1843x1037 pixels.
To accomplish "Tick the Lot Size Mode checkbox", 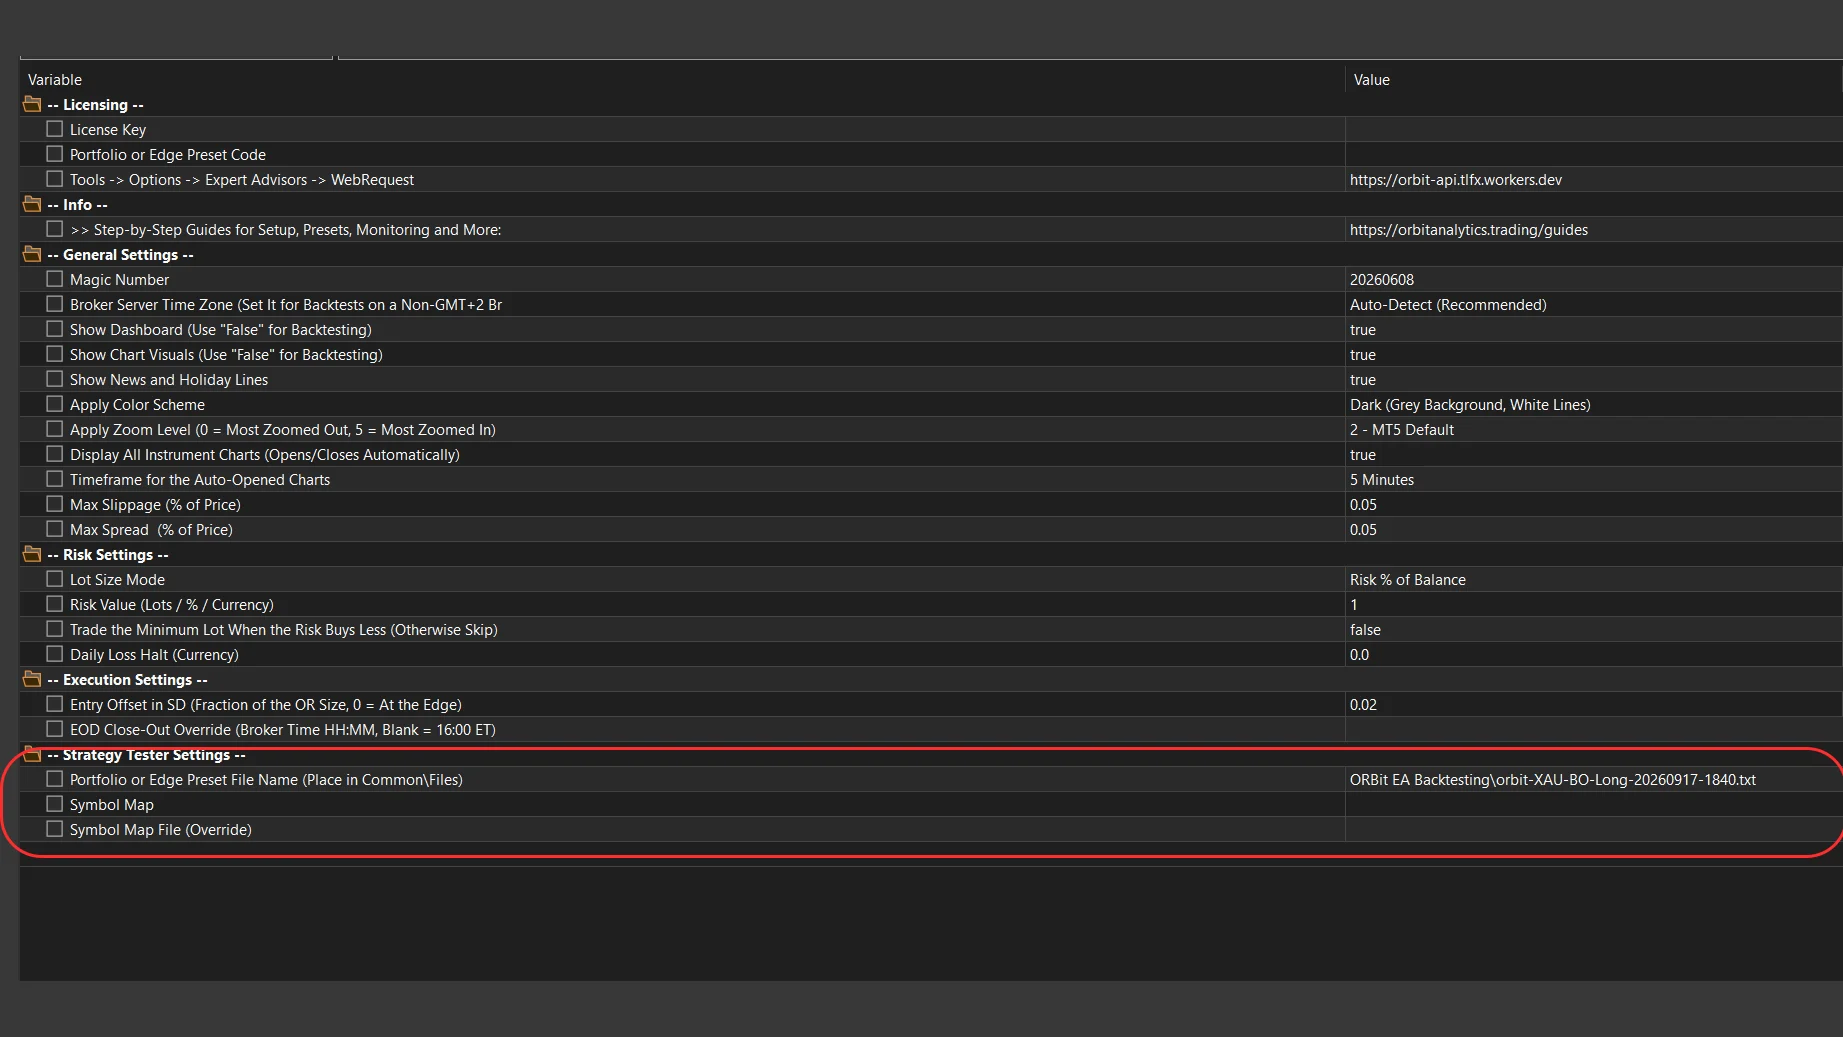I will click(55, 579).
